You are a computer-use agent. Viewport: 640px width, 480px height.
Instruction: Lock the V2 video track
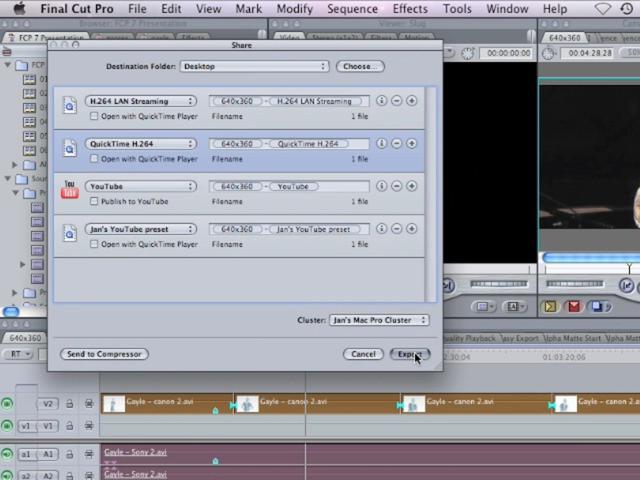(70, 404)
